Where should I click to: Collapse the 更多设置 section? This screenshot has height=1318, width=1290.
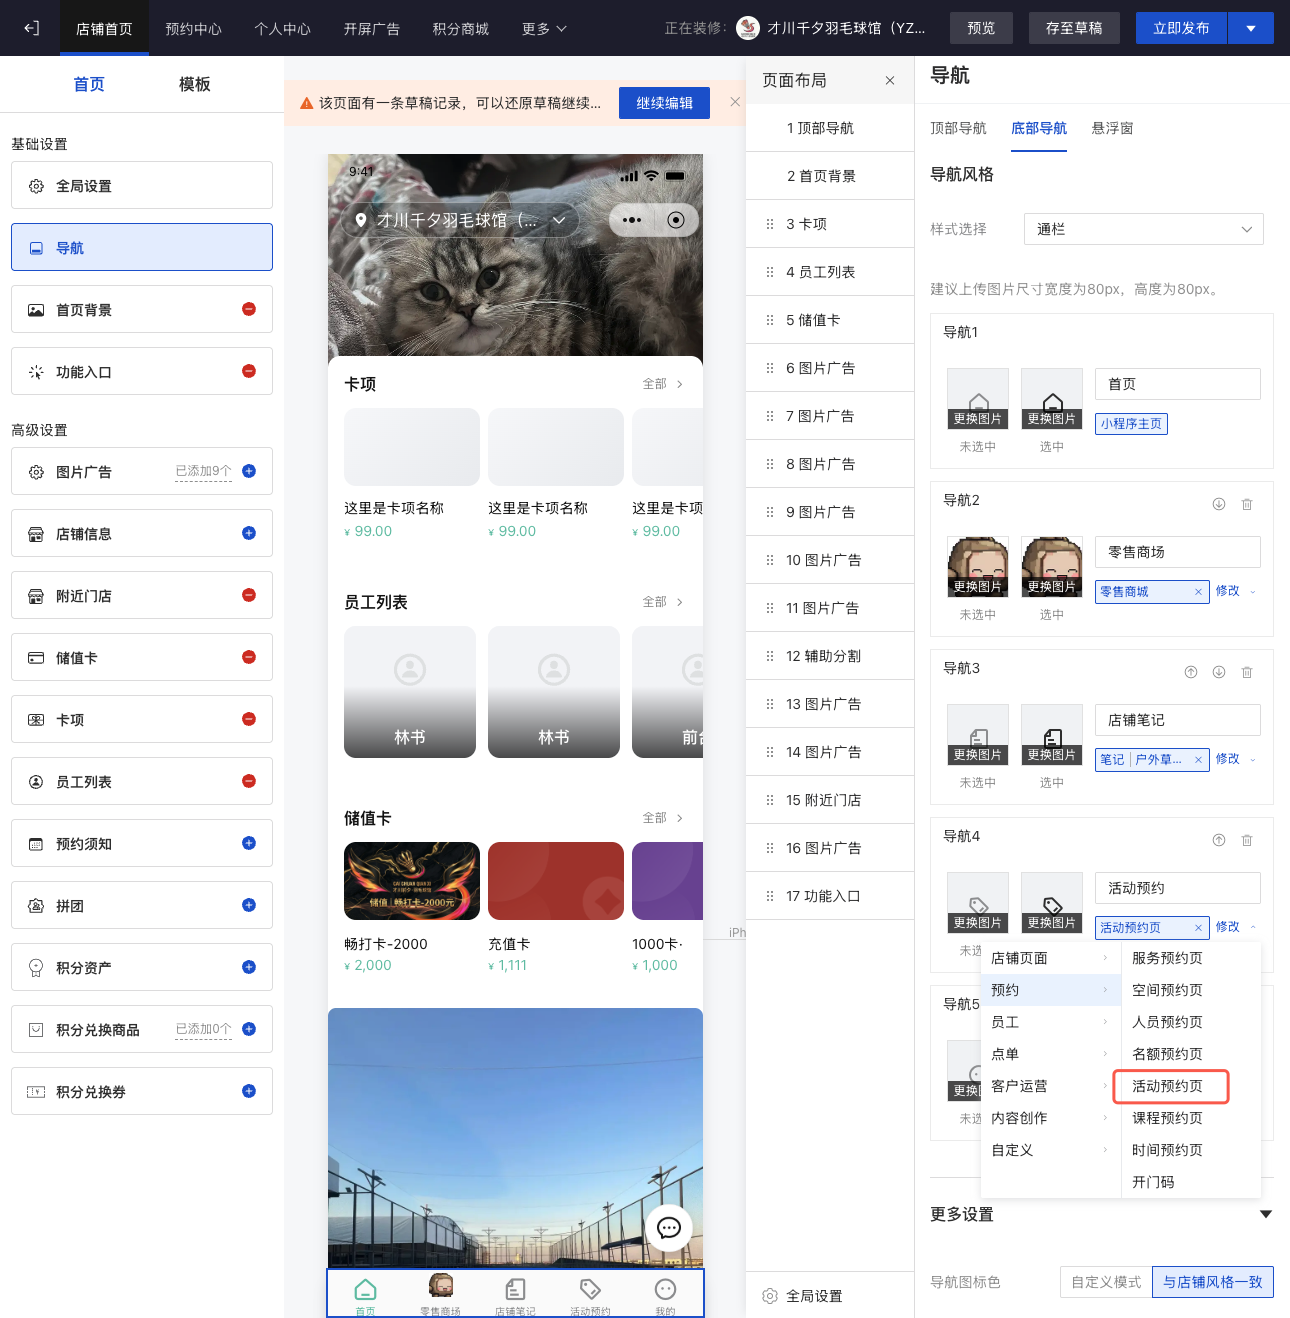click(1266, 1214)
